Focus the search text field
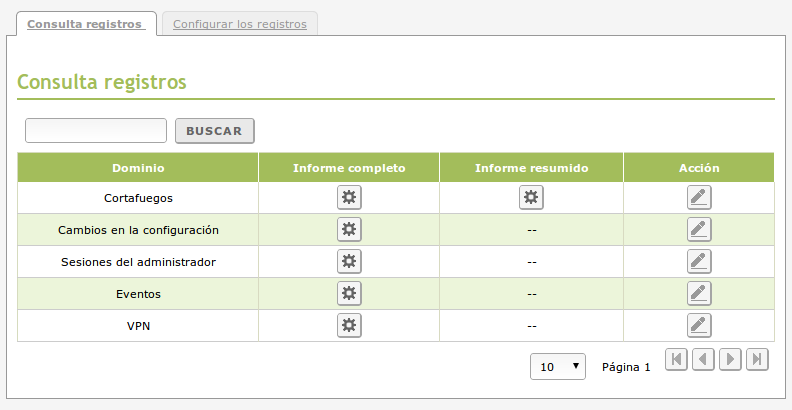The width and height of the screenshot is (792, 410). click(x=96, y=131)
